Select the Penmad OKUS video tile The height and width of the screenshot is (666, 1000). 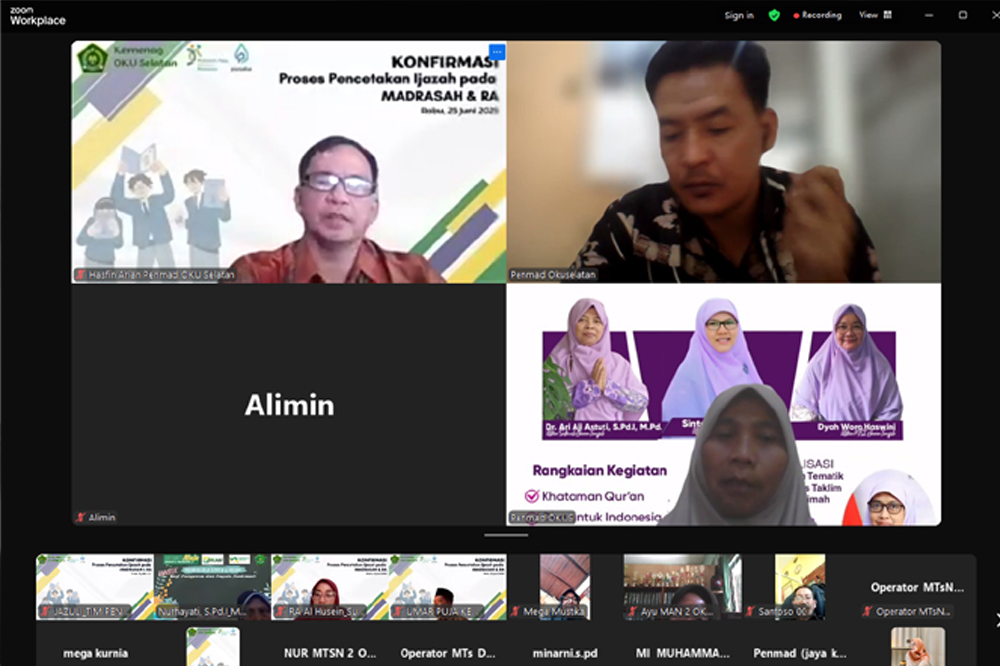pos(724,405)
